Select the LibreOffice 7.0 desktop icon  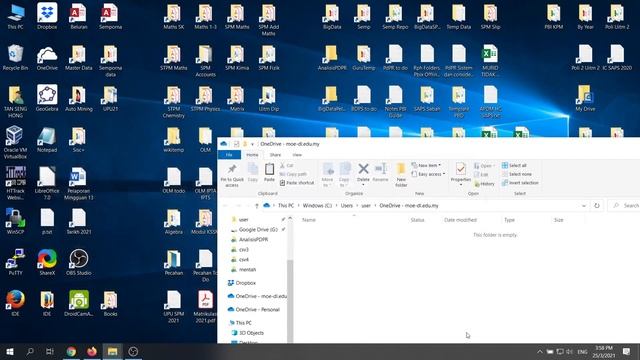coord(47,183)
